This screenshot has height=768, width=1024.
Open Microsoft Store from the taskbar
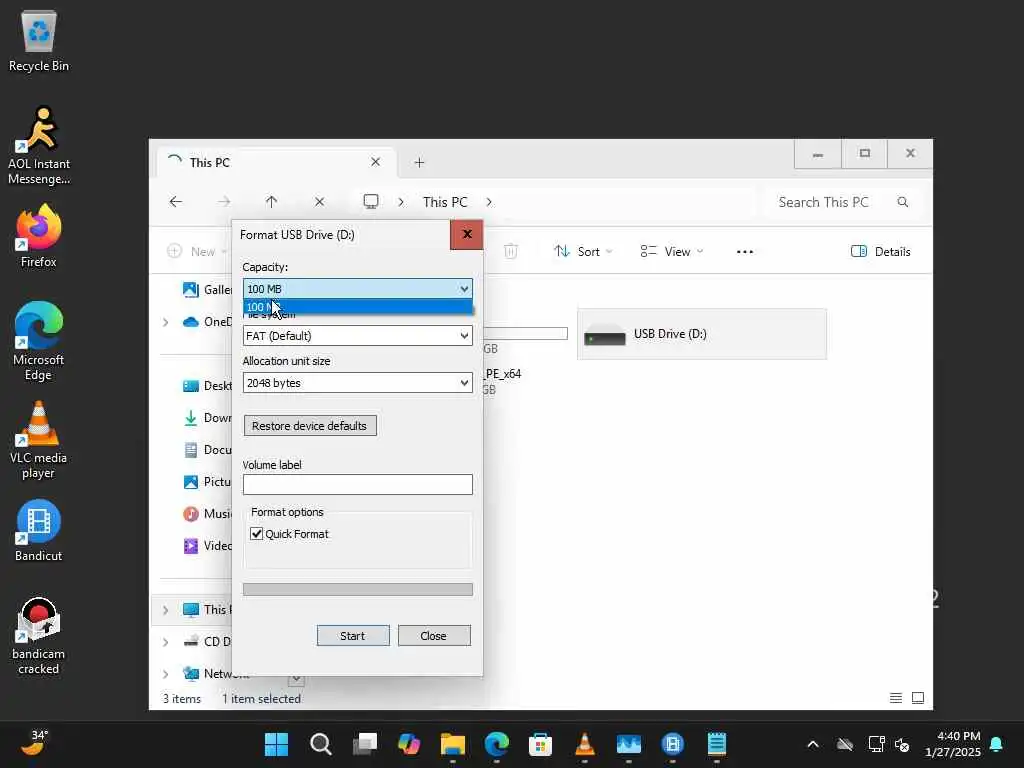point(540,744)
